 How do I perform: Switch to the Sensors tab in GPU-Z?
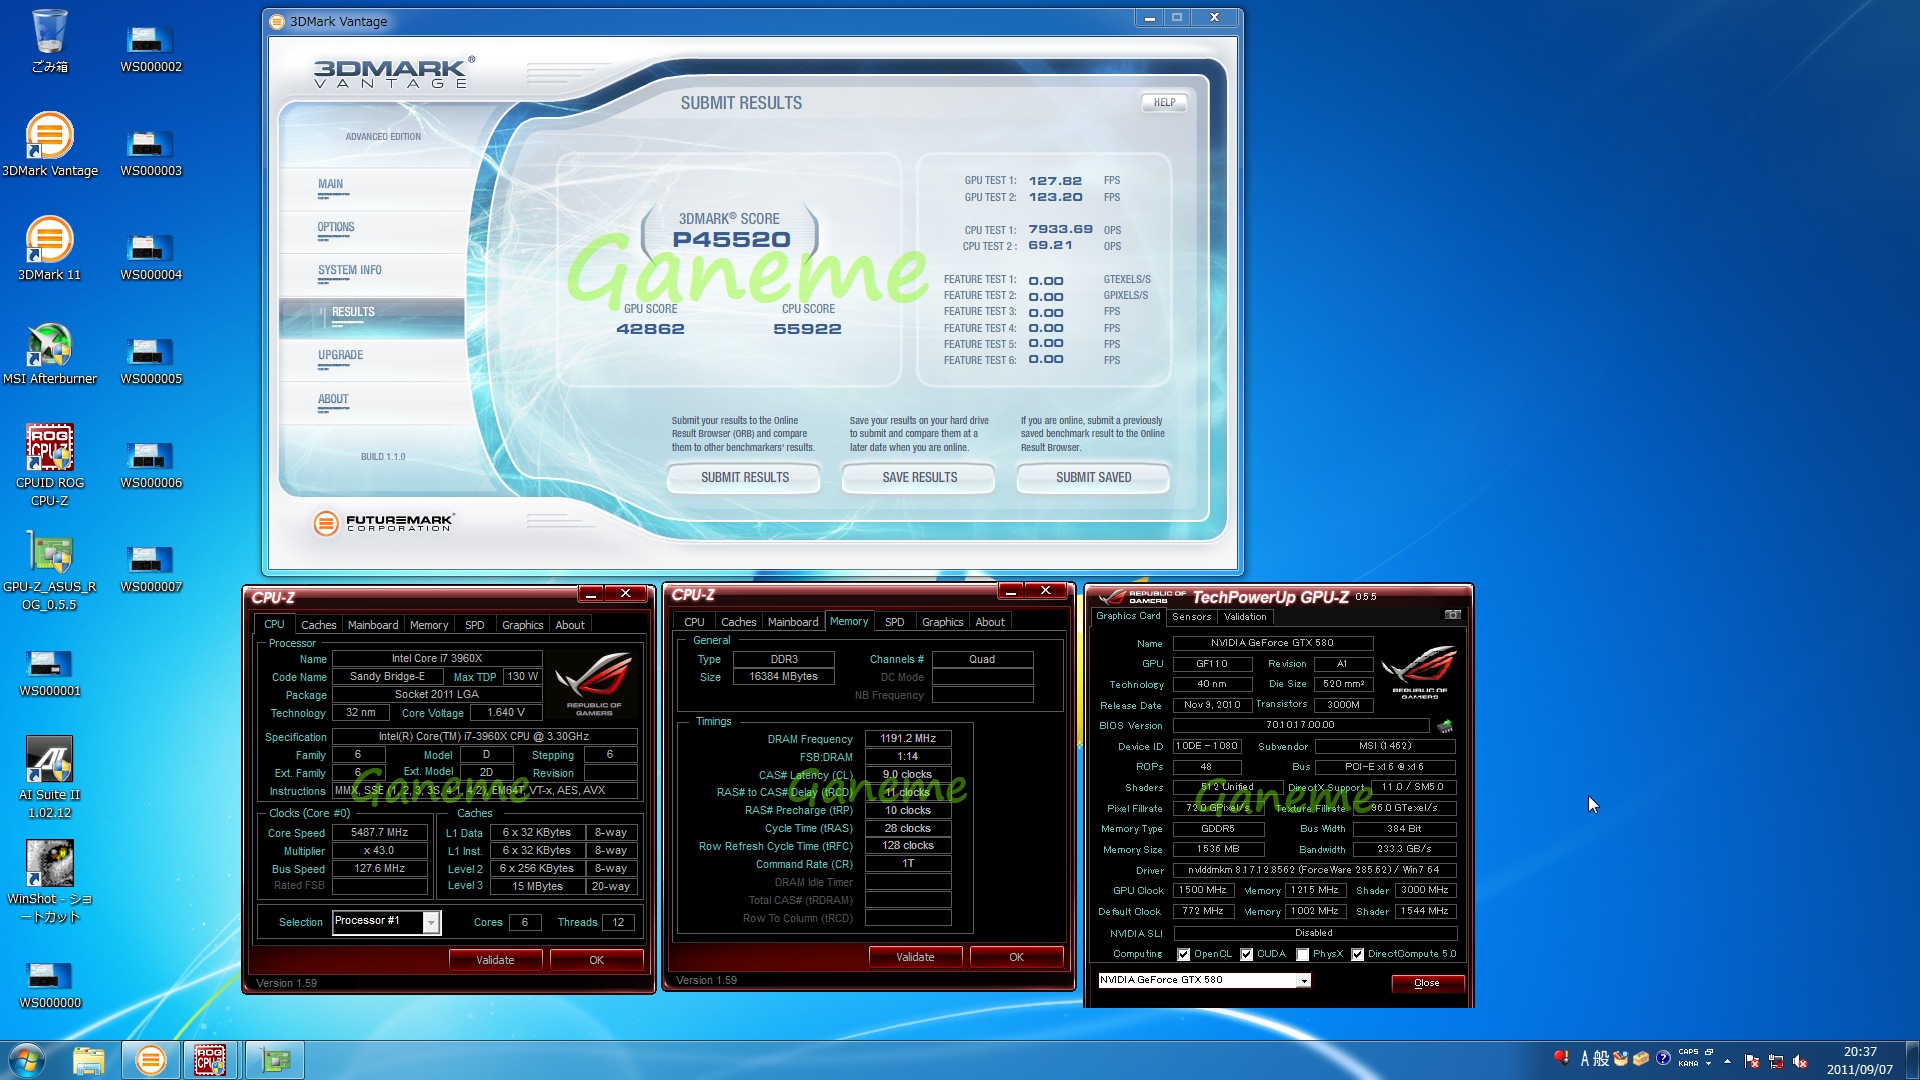coord(1191,617)
